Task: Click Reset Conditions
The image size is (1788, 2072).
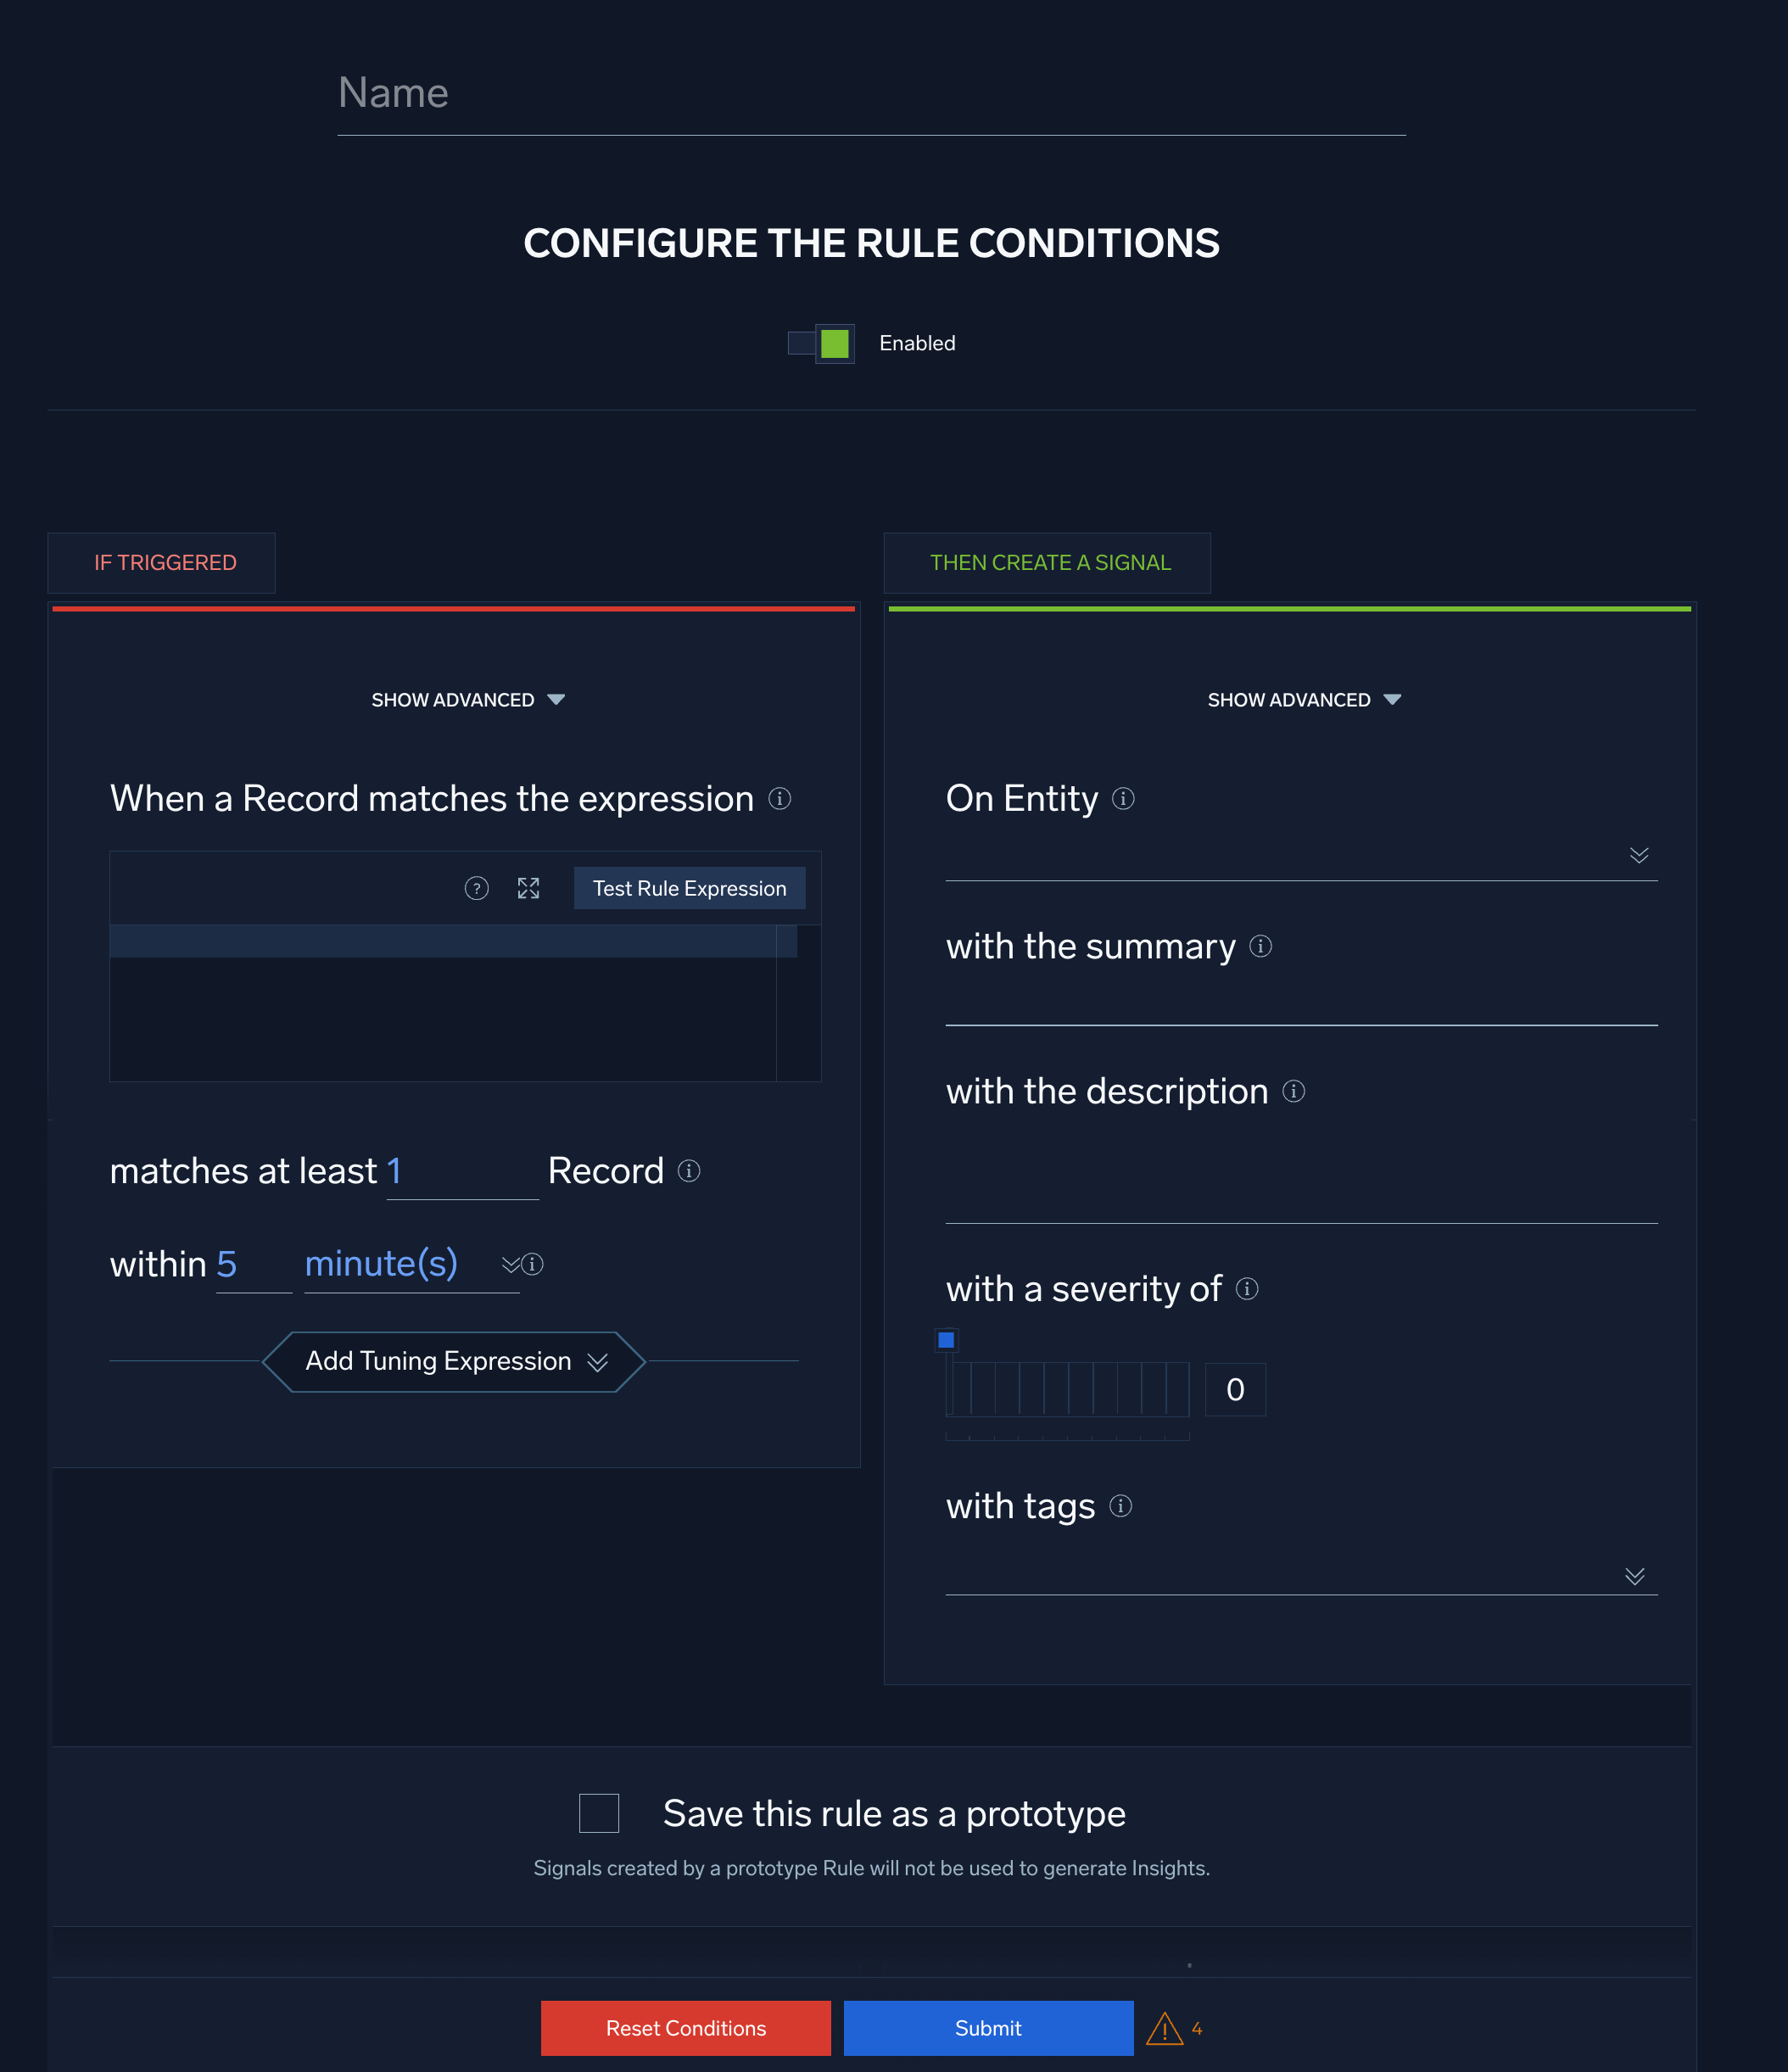Action: tap(685, 2028)
